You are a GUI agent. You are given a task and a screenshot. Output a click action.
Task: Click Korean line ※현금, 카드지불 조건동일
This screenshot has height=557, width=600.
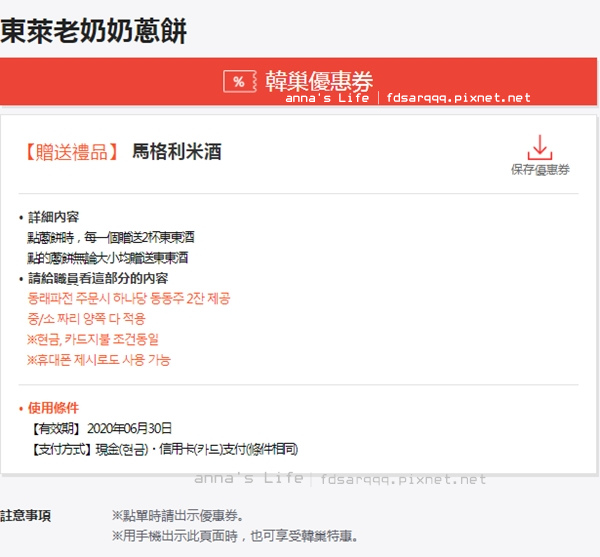(93, 339)
